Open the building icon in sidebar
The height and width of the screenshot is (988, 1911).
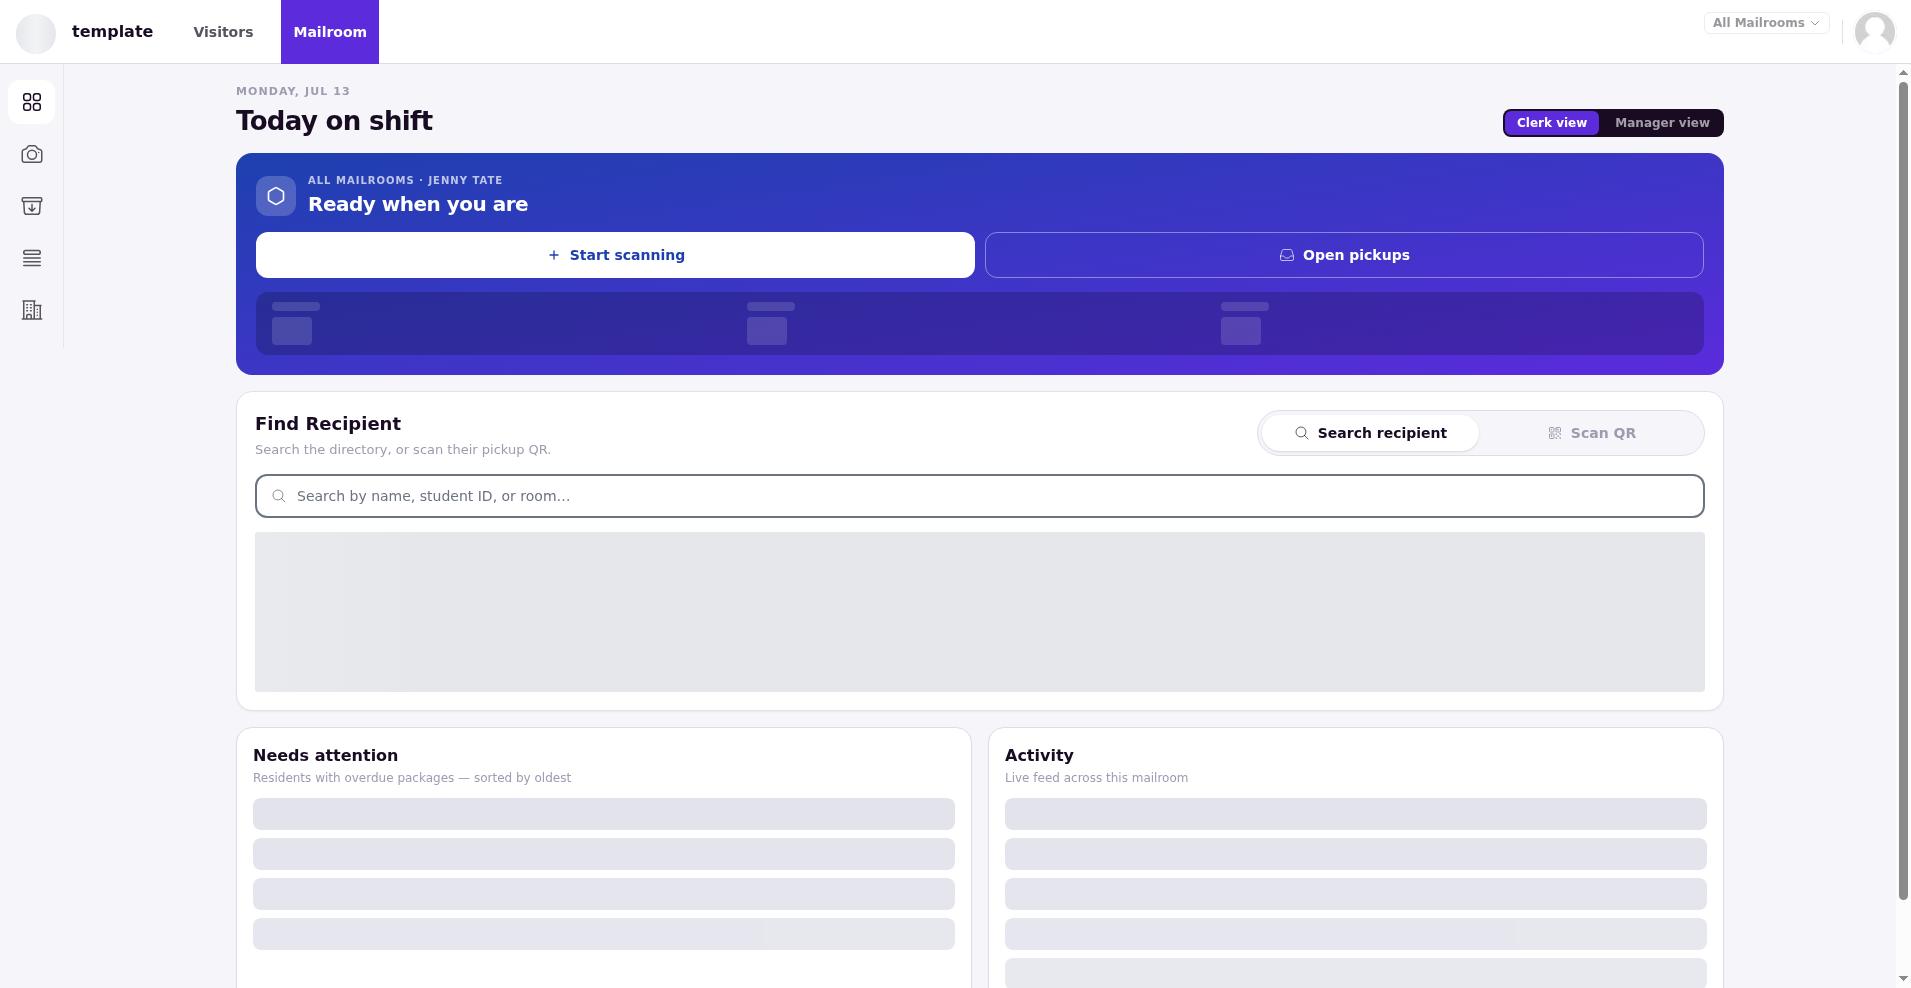click(x=32, y=310)
